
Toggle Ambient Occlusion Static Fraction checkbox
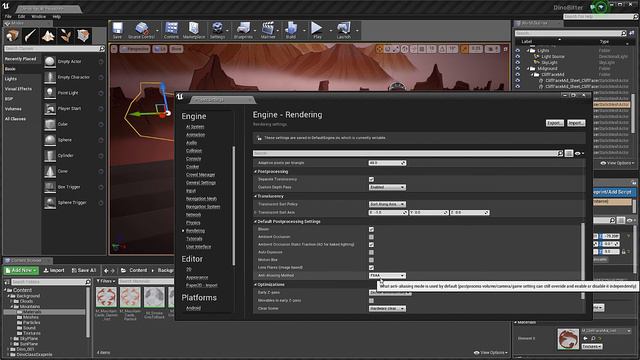point(371,244)
